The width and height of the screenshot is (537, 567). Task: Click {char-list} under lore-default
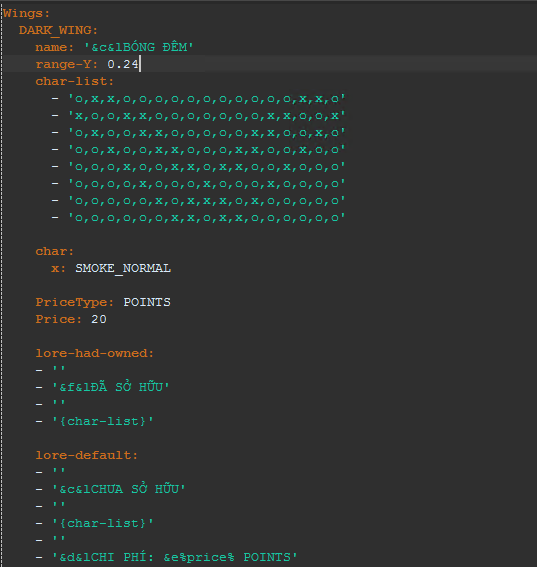pyautogui.click(x=103, y=523)
